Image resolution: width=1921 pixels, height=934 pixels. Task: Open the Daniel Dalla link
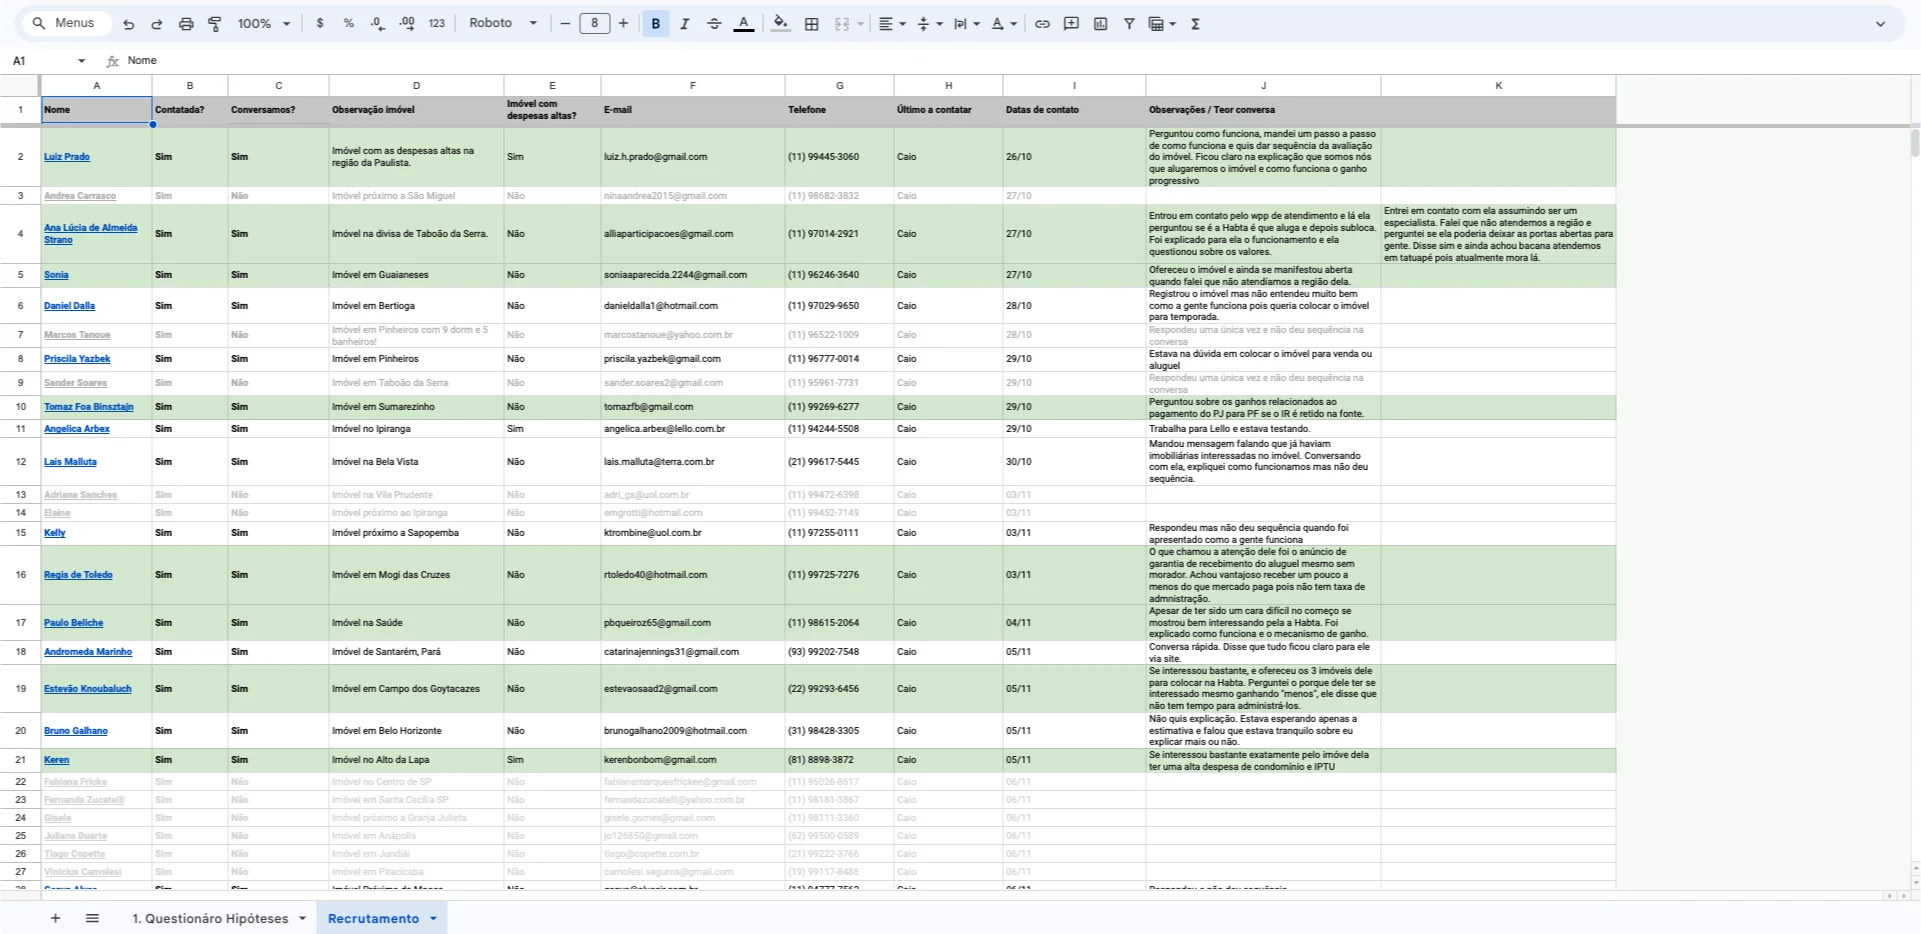(69, 306)
